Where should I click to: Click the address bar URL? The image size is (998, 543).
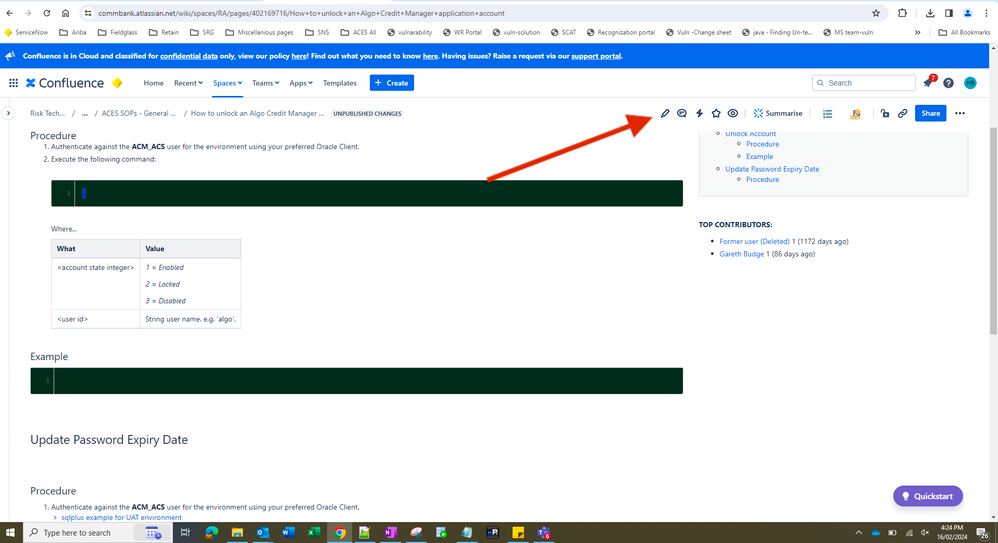pyautogui.click(x=301, y=13)
